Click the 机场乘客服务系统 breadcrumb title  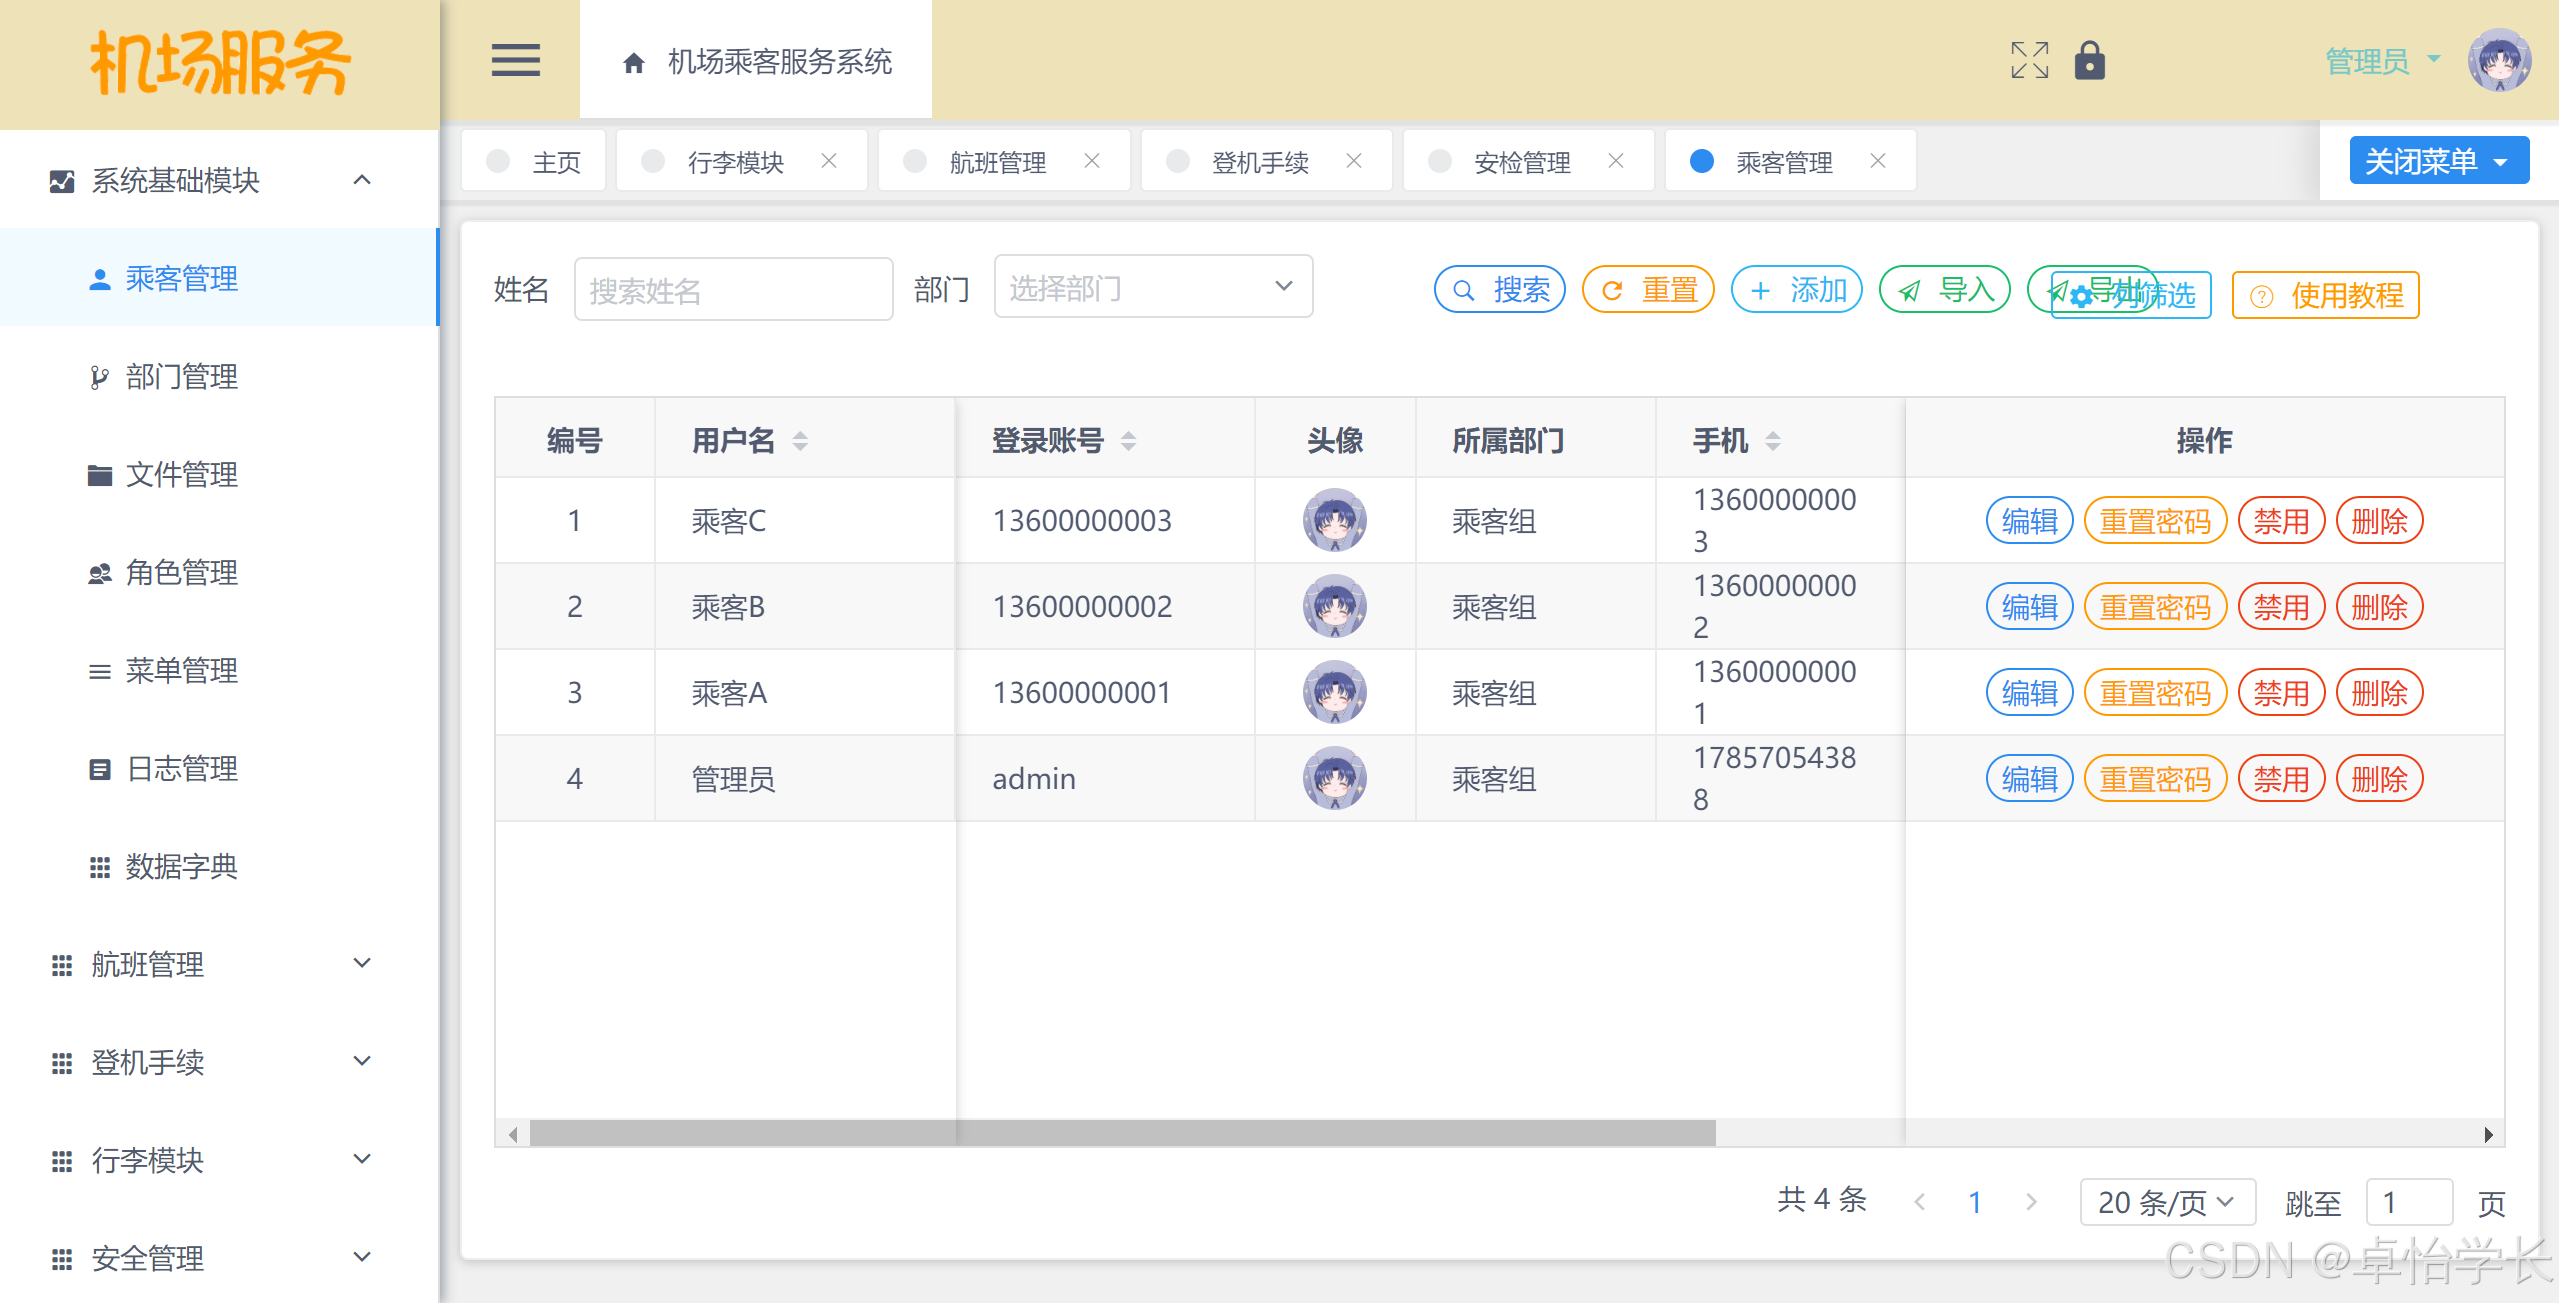pos(780,62)
